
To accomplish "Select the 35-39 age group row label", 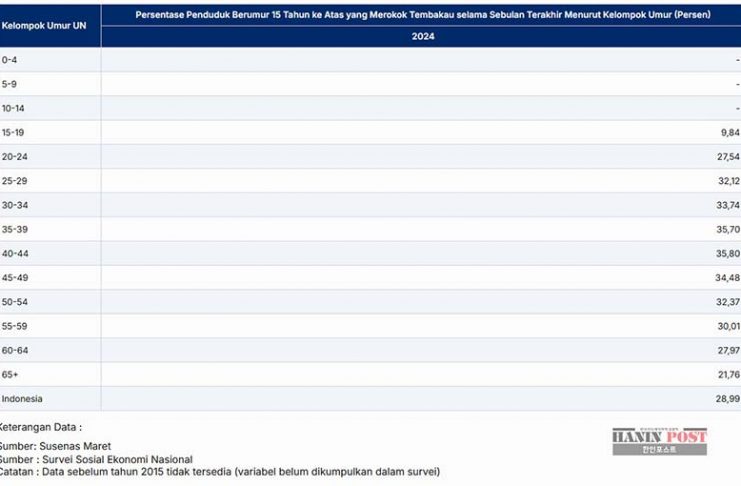I will pyautogui.click(x=14, y=229).
